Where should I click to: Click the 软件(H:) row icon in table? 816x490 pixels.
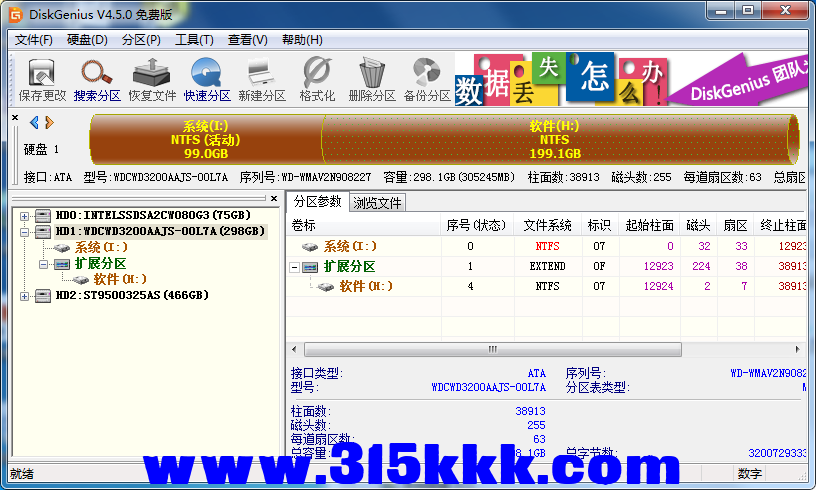pos(325,287)
